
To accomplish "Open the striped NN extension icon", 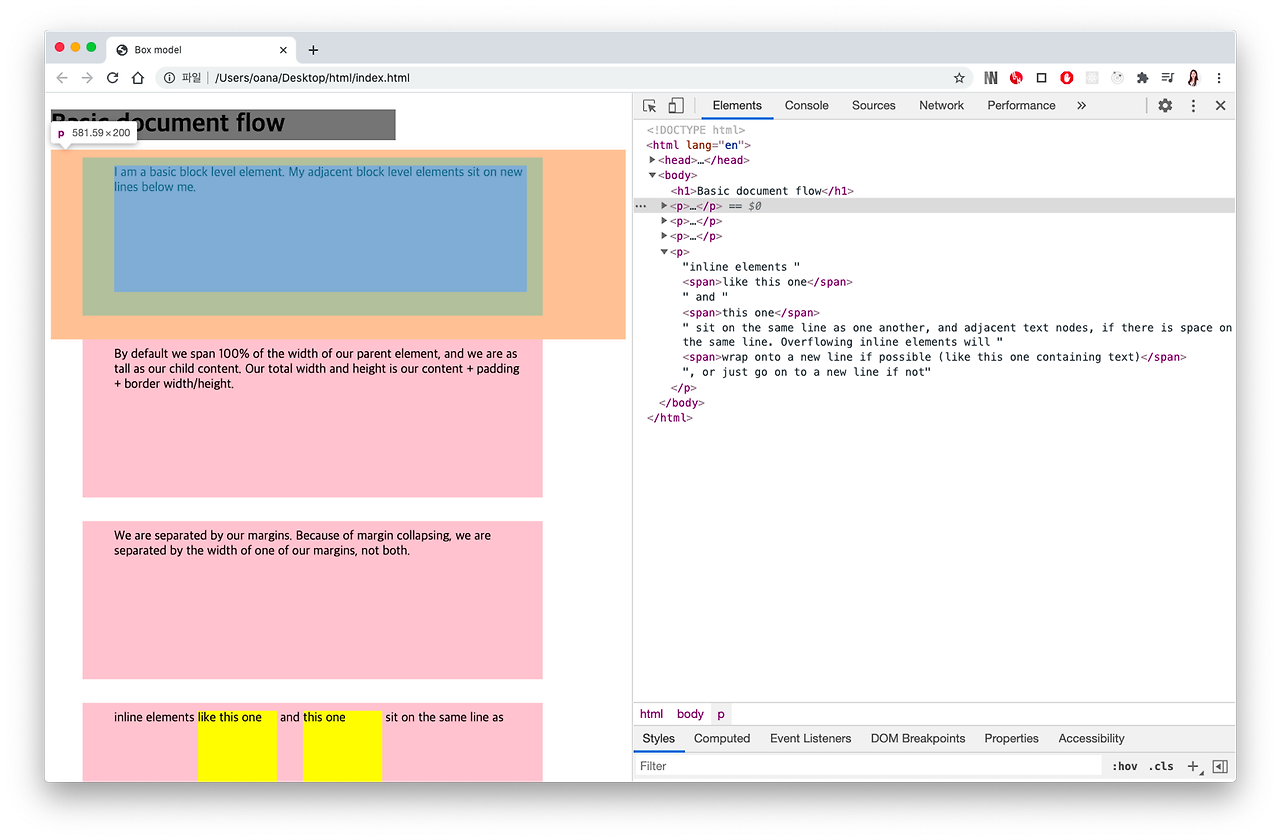I will 991,78.
